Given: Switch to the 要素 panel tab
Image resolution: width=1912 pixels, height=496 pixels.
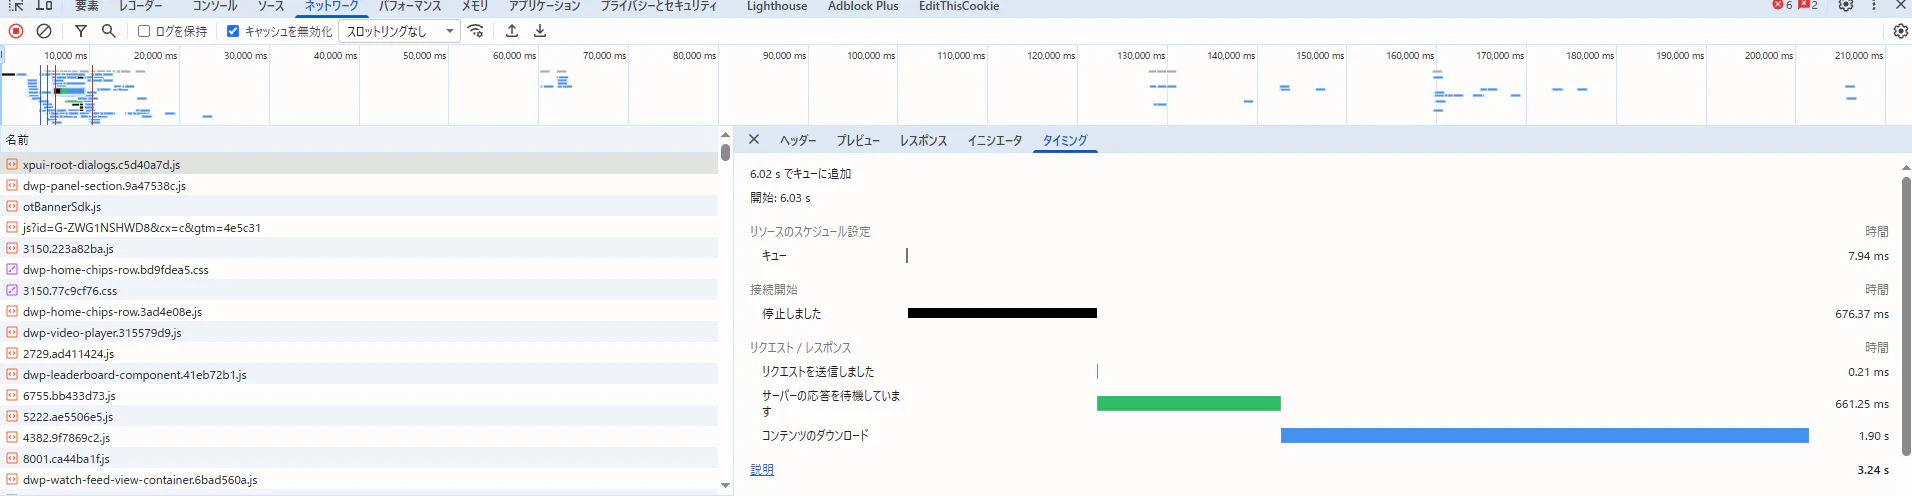Looking at the screenshot, I should pyautogui.click(x=87, y=6).
